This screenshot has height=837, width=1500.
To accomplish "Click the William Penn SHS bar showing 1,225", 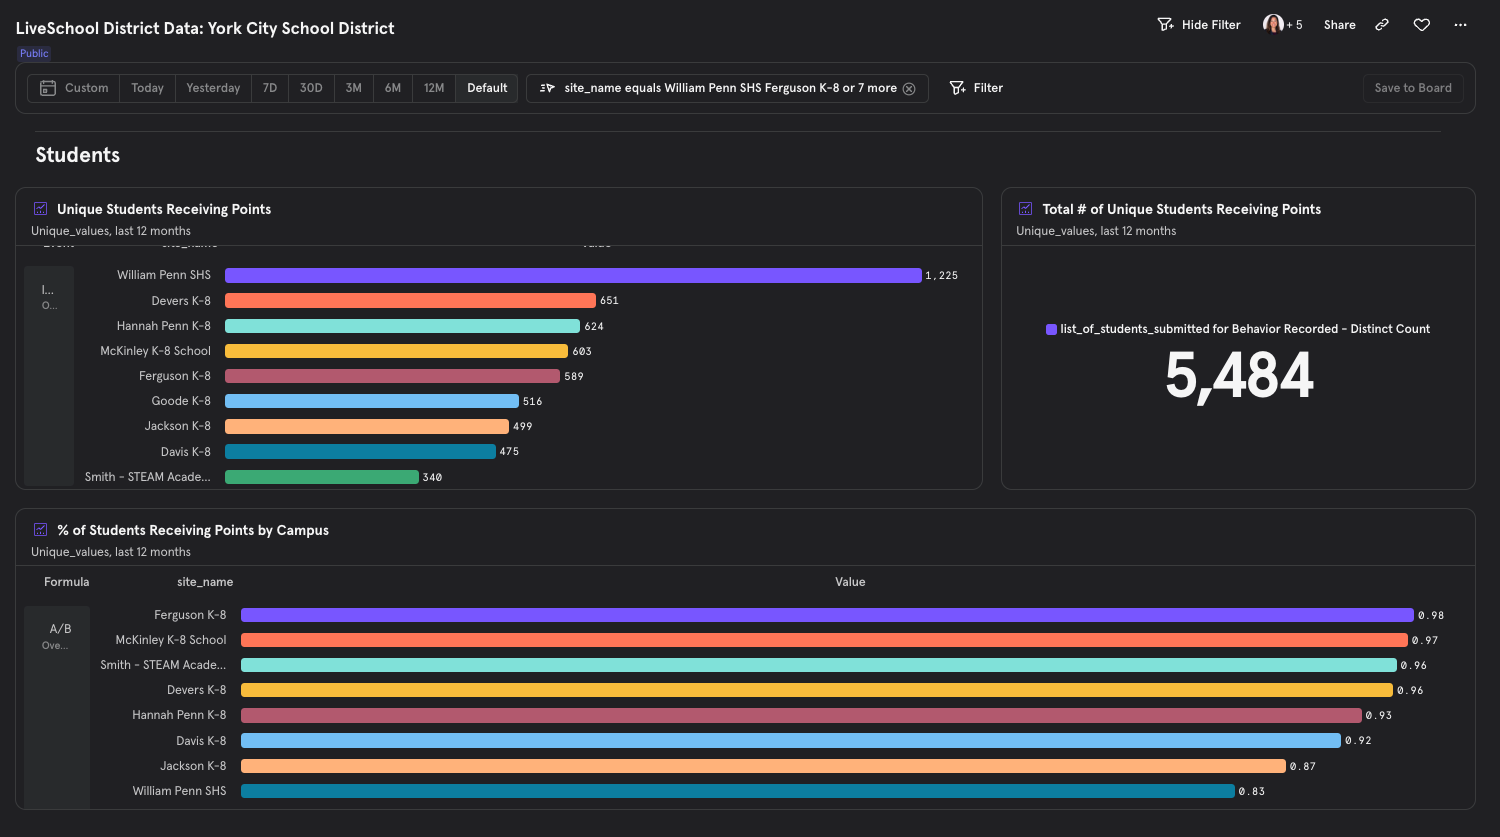I will (573, 275).
